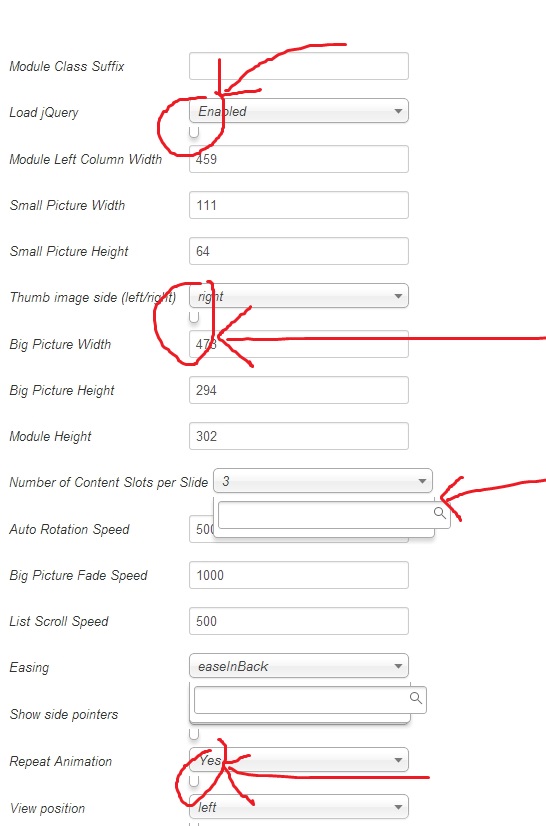Click search box below Content Slots dropdown
This screenshot has width=546, height=826.
(334, 515)
